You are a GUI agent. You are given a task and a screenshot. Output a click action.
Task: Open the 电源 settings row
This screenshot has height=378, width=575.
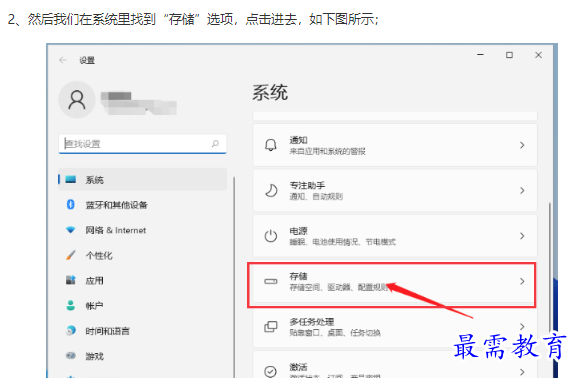[x=395, y=236]
